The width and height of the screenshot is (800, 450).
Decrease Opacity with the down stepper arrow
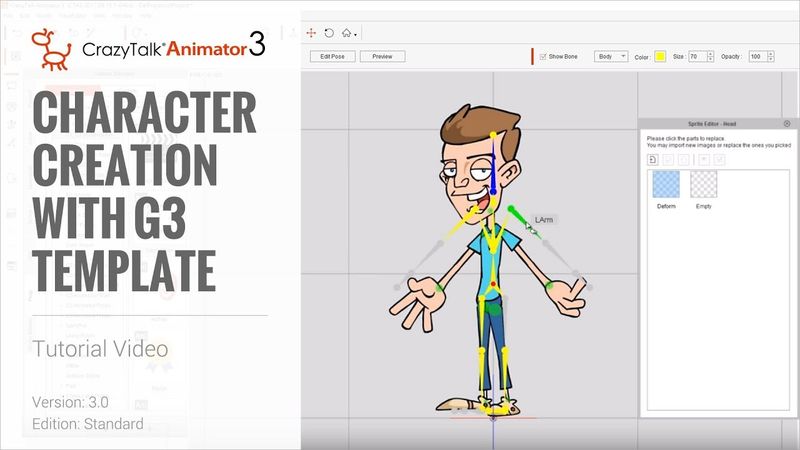click(x=771, y=60)
